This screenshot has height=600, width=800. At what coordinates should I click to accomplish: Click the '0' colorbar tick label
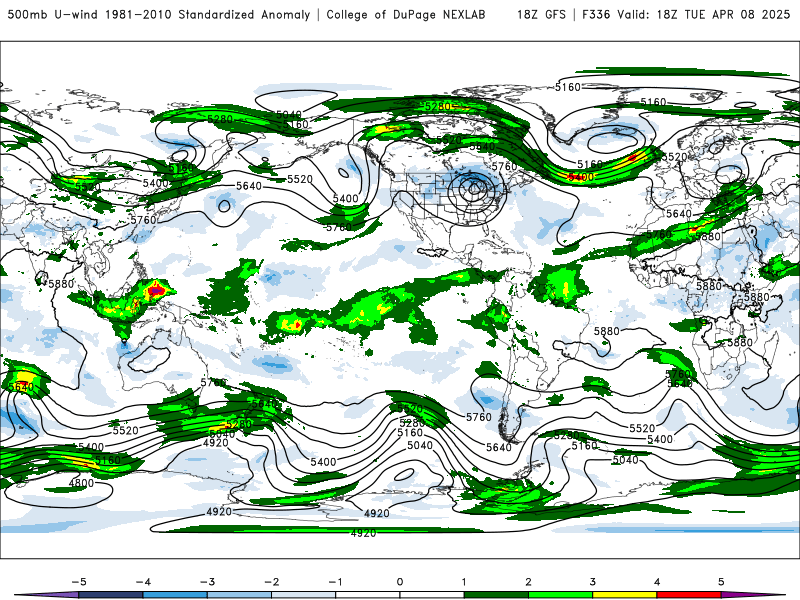point(400,582)
